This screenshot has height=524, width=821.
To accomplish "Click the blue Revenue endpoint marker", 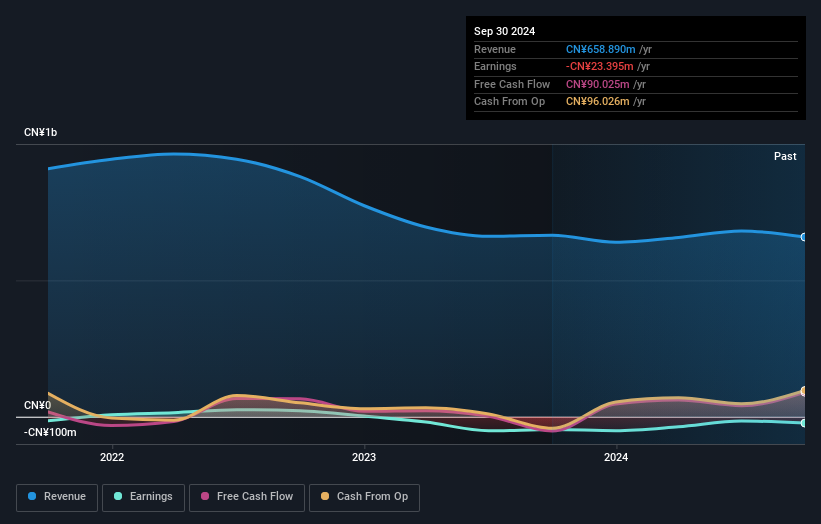I will pyautogui.click(x=804, y=237).
